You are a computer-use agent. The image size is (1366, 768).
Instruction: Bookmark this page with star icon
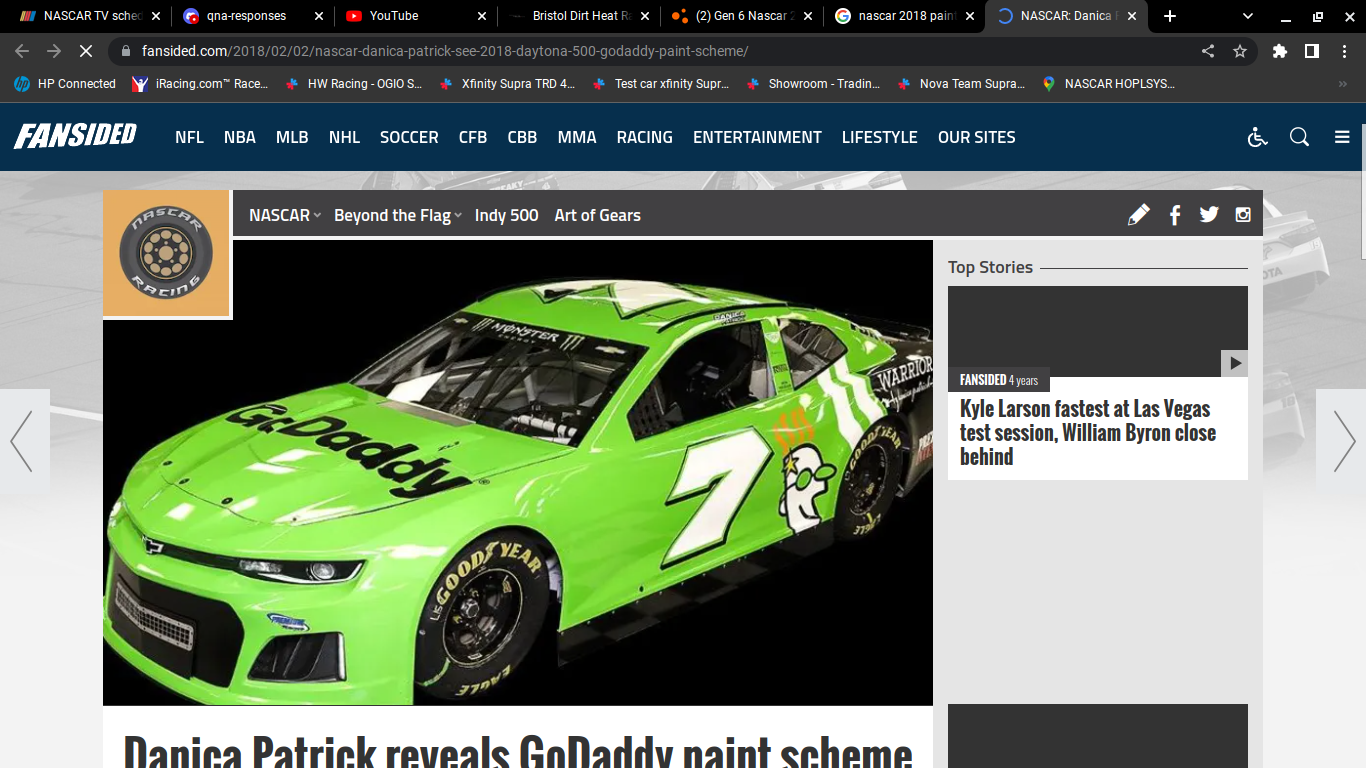pos(1240,51)
